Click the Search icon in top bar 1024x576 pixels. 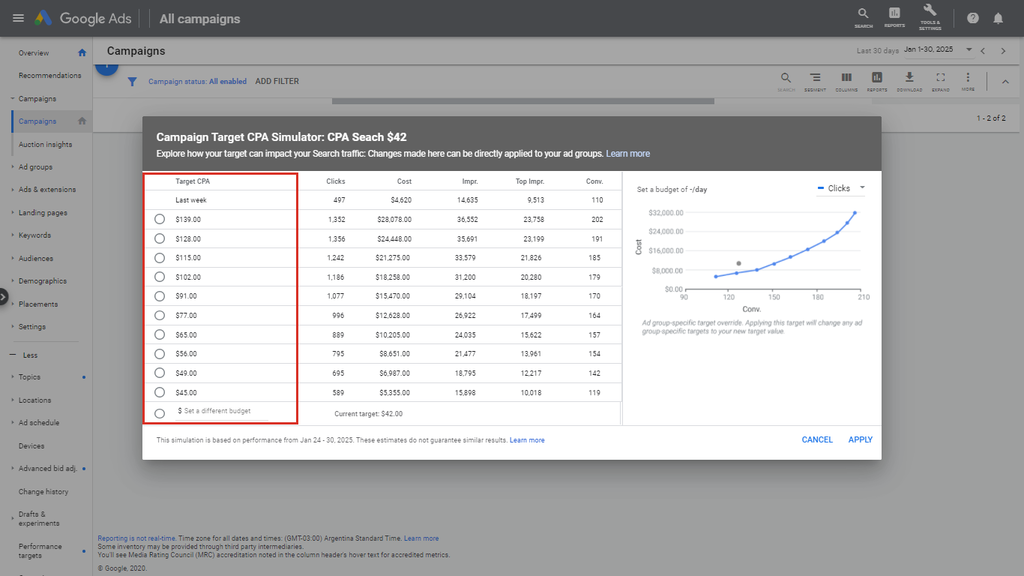pos(863,16)
